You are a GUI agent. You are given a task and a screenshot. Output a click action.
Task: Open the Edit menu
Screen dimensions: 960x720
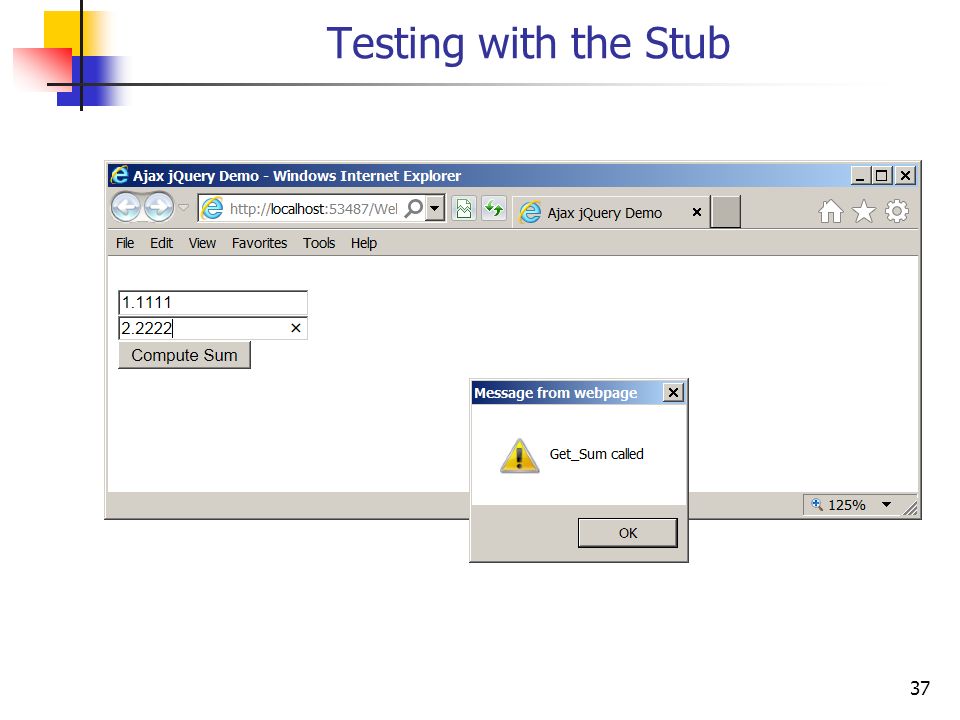coord(162,243)
